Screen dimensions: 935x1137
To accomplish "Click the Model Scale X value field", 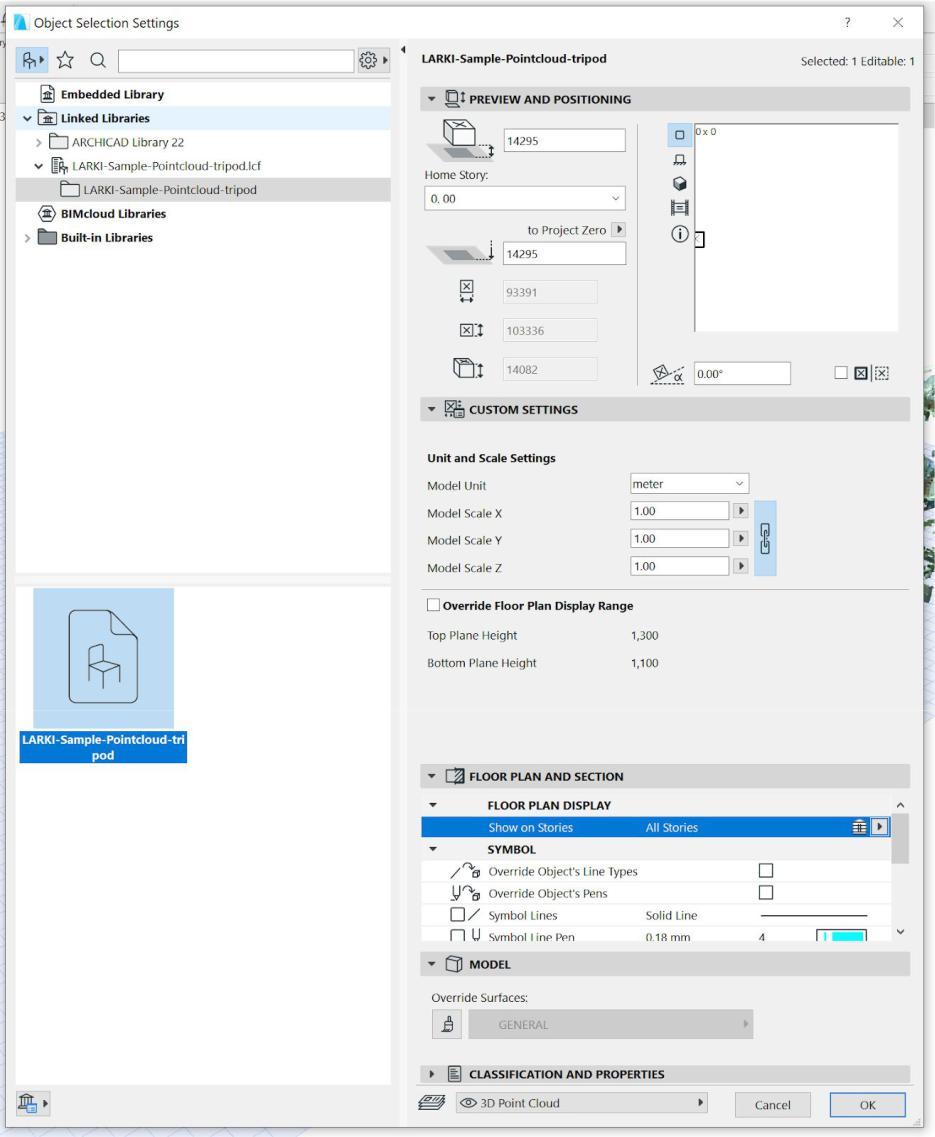I will tap(680, 510).
